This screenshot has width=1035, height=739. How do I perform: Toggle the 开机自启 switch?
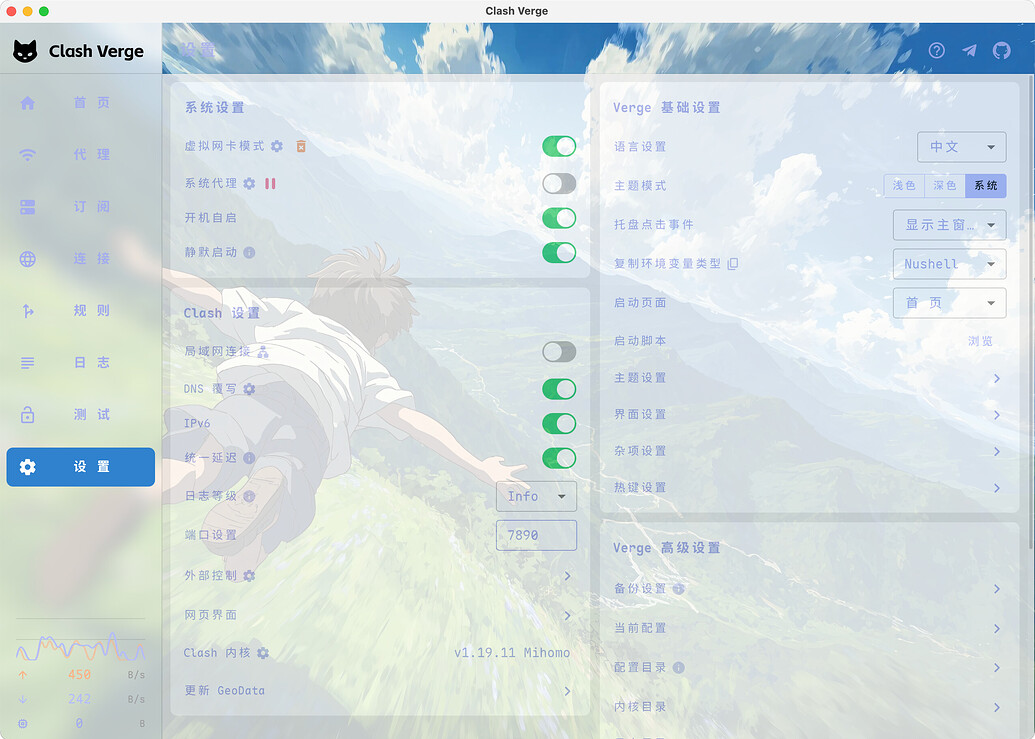[559, 218]
